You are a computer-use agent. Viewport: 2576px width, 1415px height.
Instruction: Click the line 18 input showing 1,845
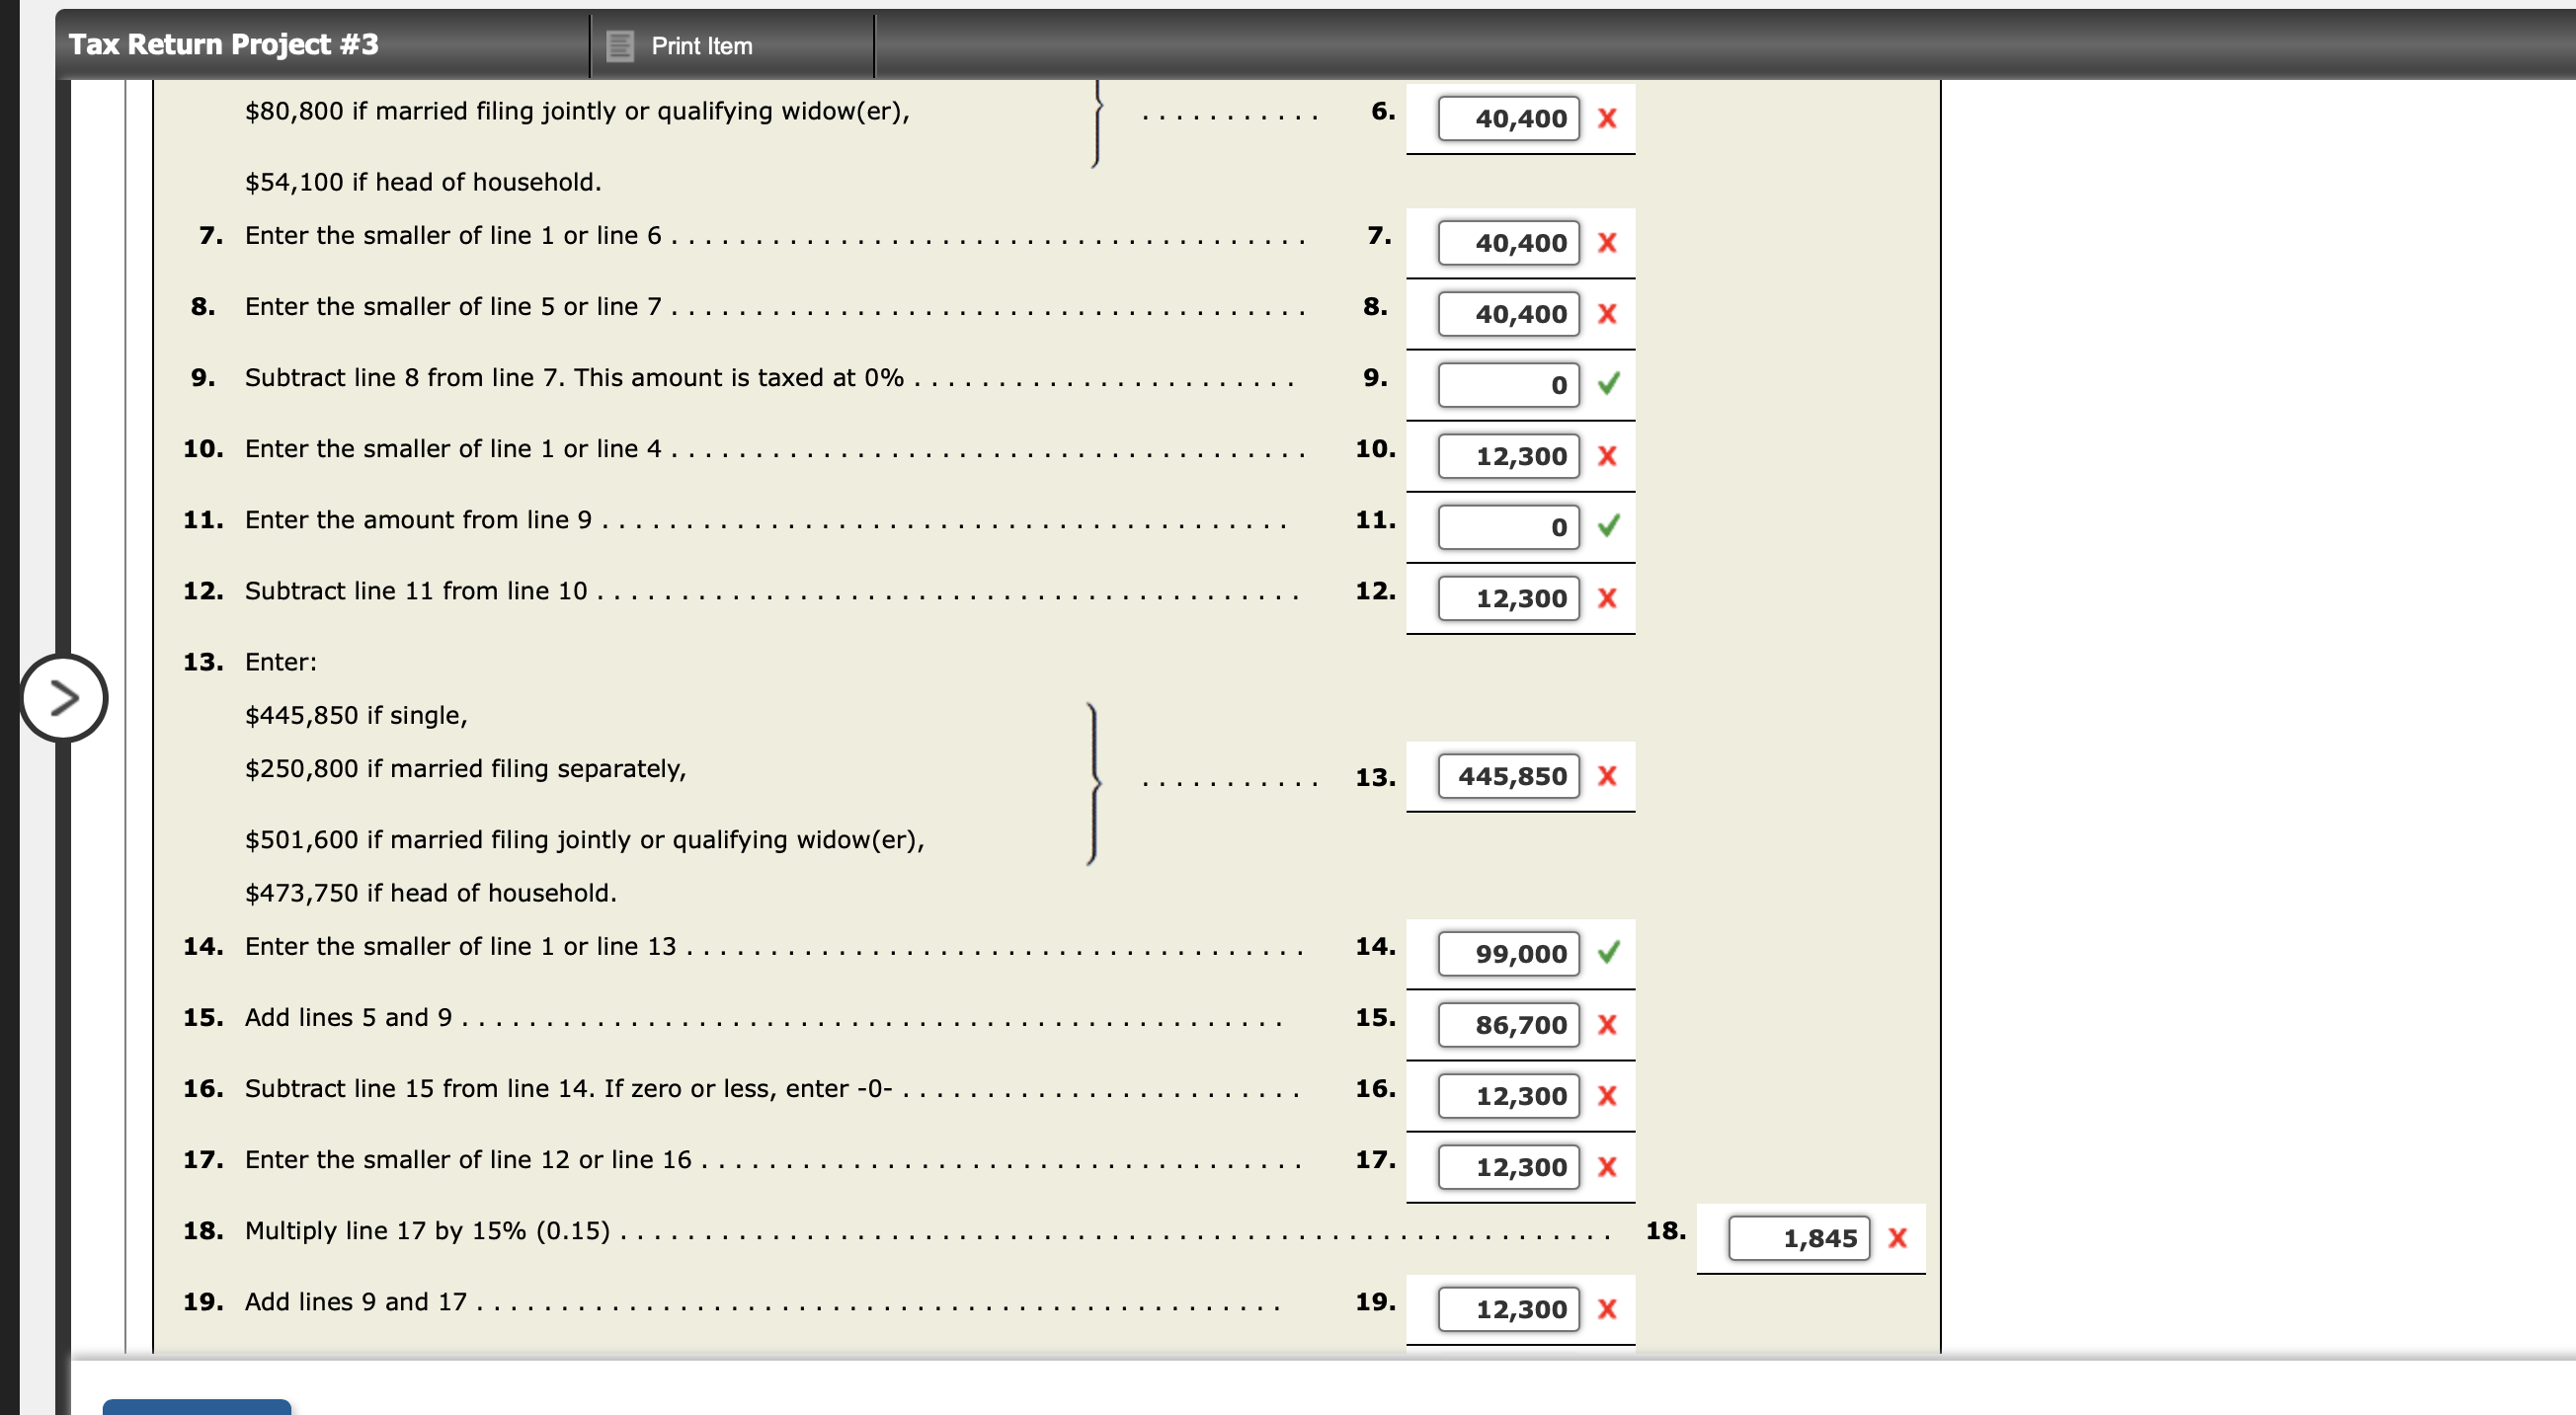pyautogui.click(x=1797, y=1237)
